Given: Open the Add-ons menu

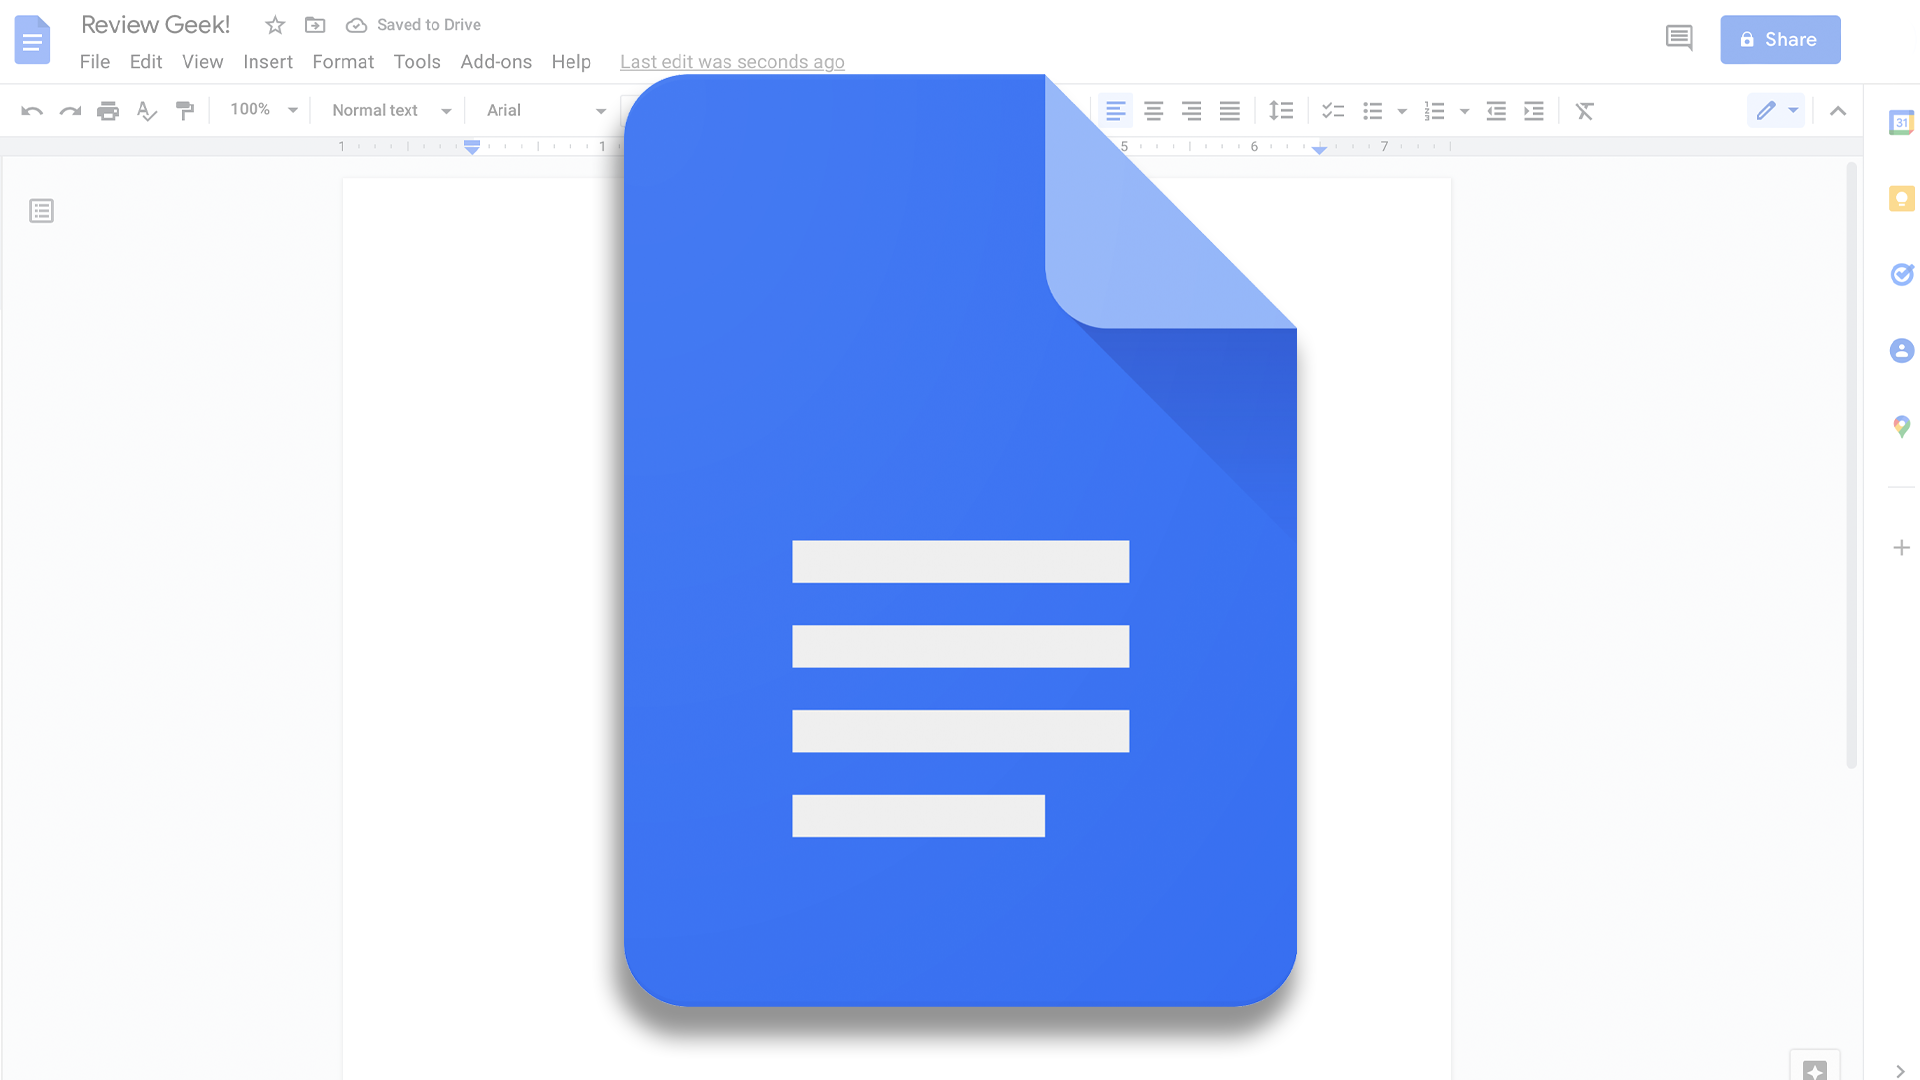Looking at the screenshot, I should point(496,61).
